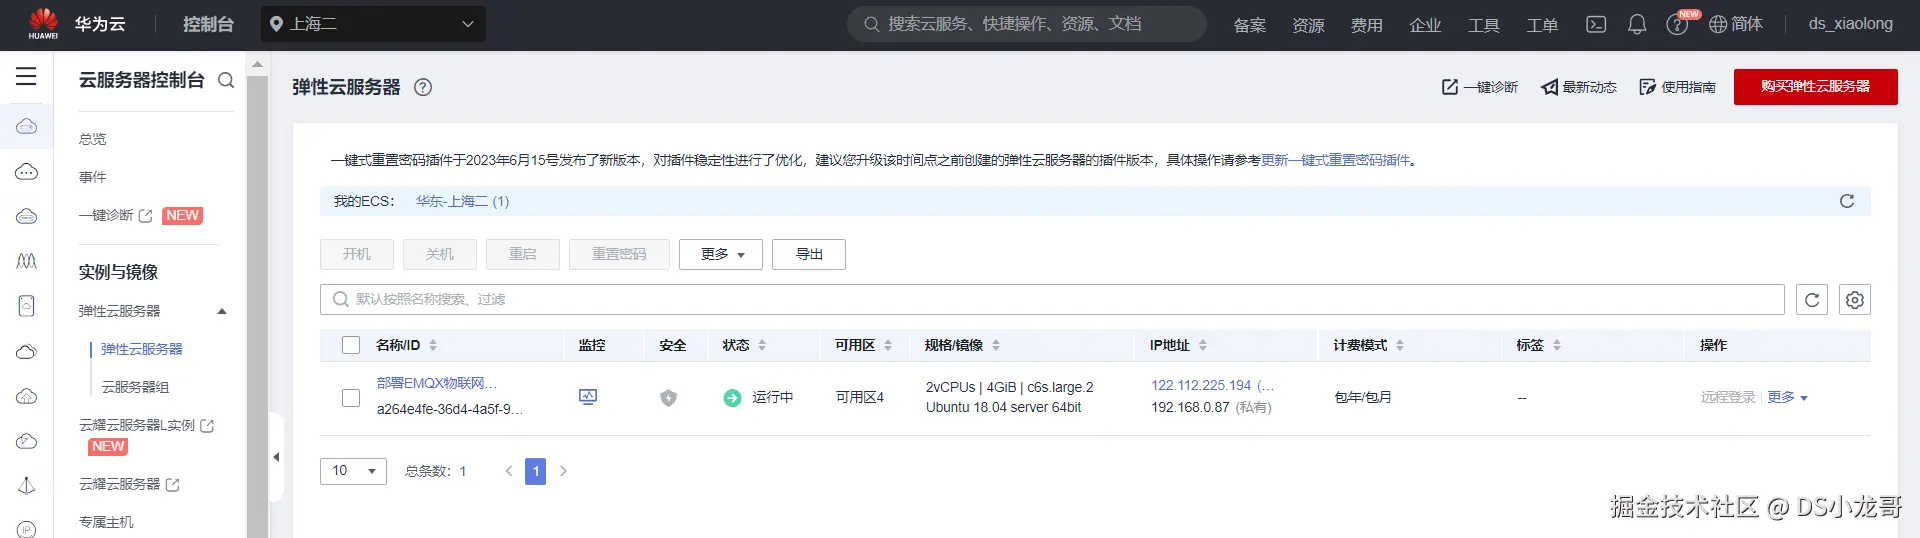
Task: Click the first cloud icon in left rail
Action: click(x=26, y=126)
